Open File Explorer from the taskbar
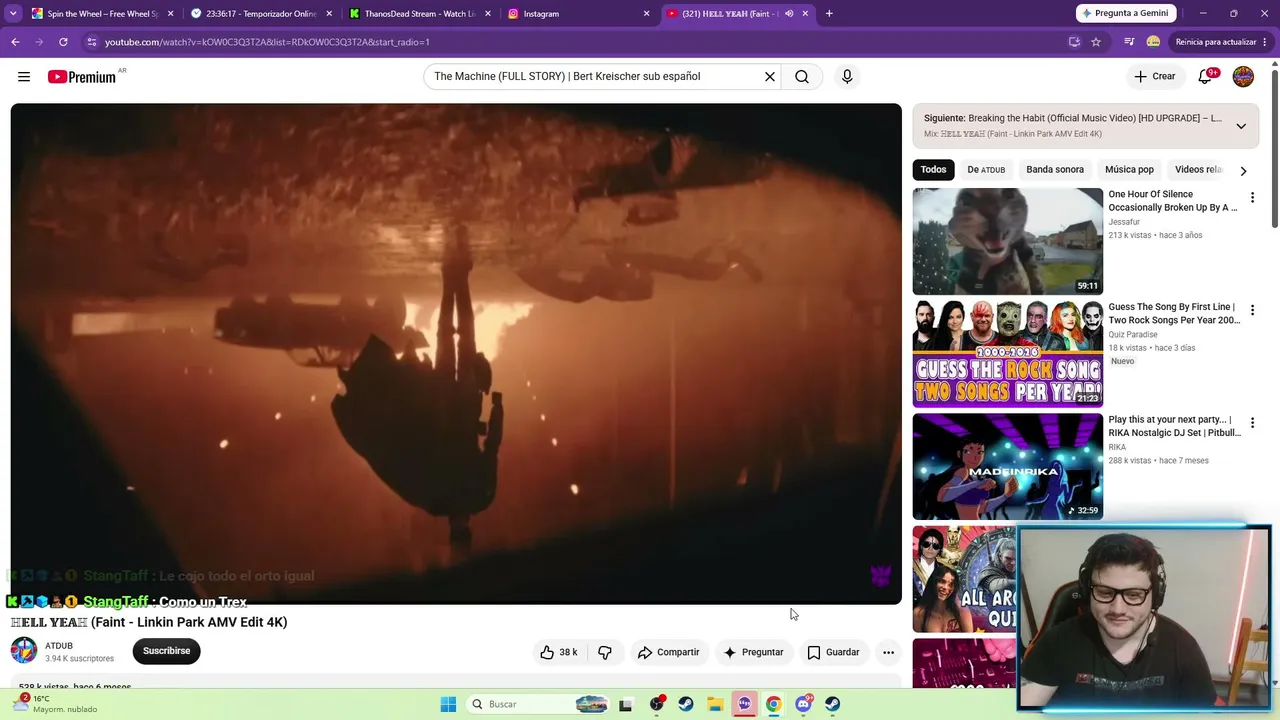Screen dimensions: 1280x720 point(715,704)
